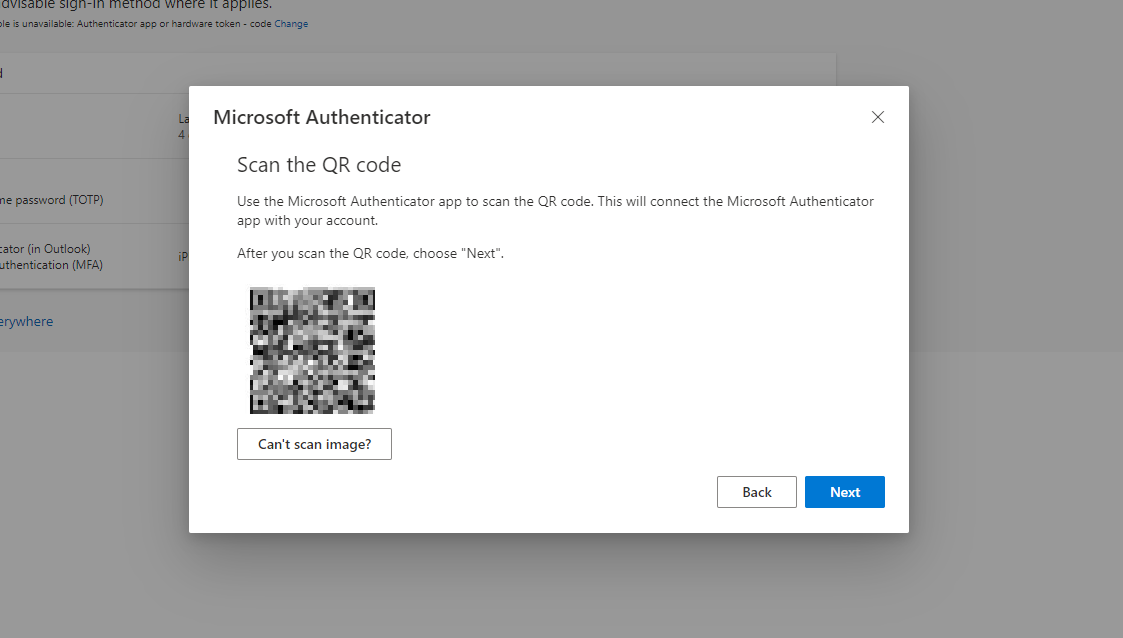The width and height of the screenshot is (1123, 638).
Task: Click the Change link in background page
Action: [x=291, y=24]
